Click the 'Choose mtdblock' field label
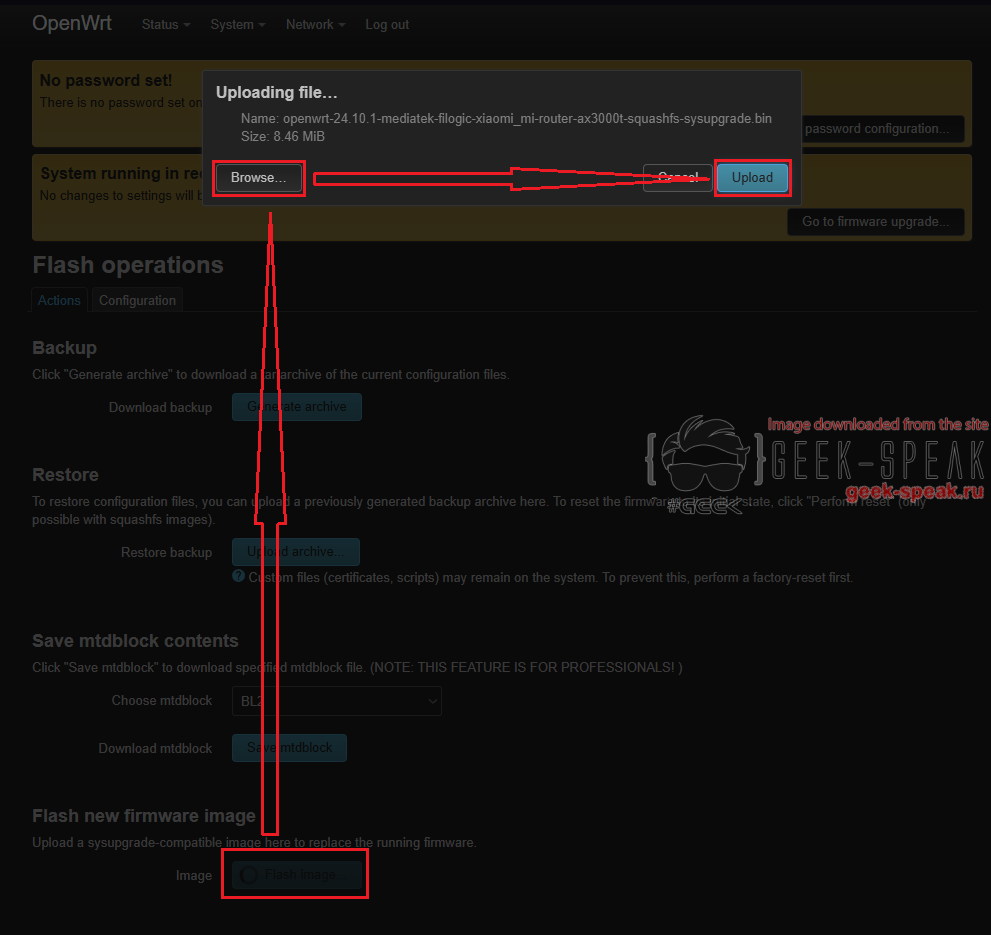Image resolution: width=991 pixels, height=935 pixels. pos(162,700)
